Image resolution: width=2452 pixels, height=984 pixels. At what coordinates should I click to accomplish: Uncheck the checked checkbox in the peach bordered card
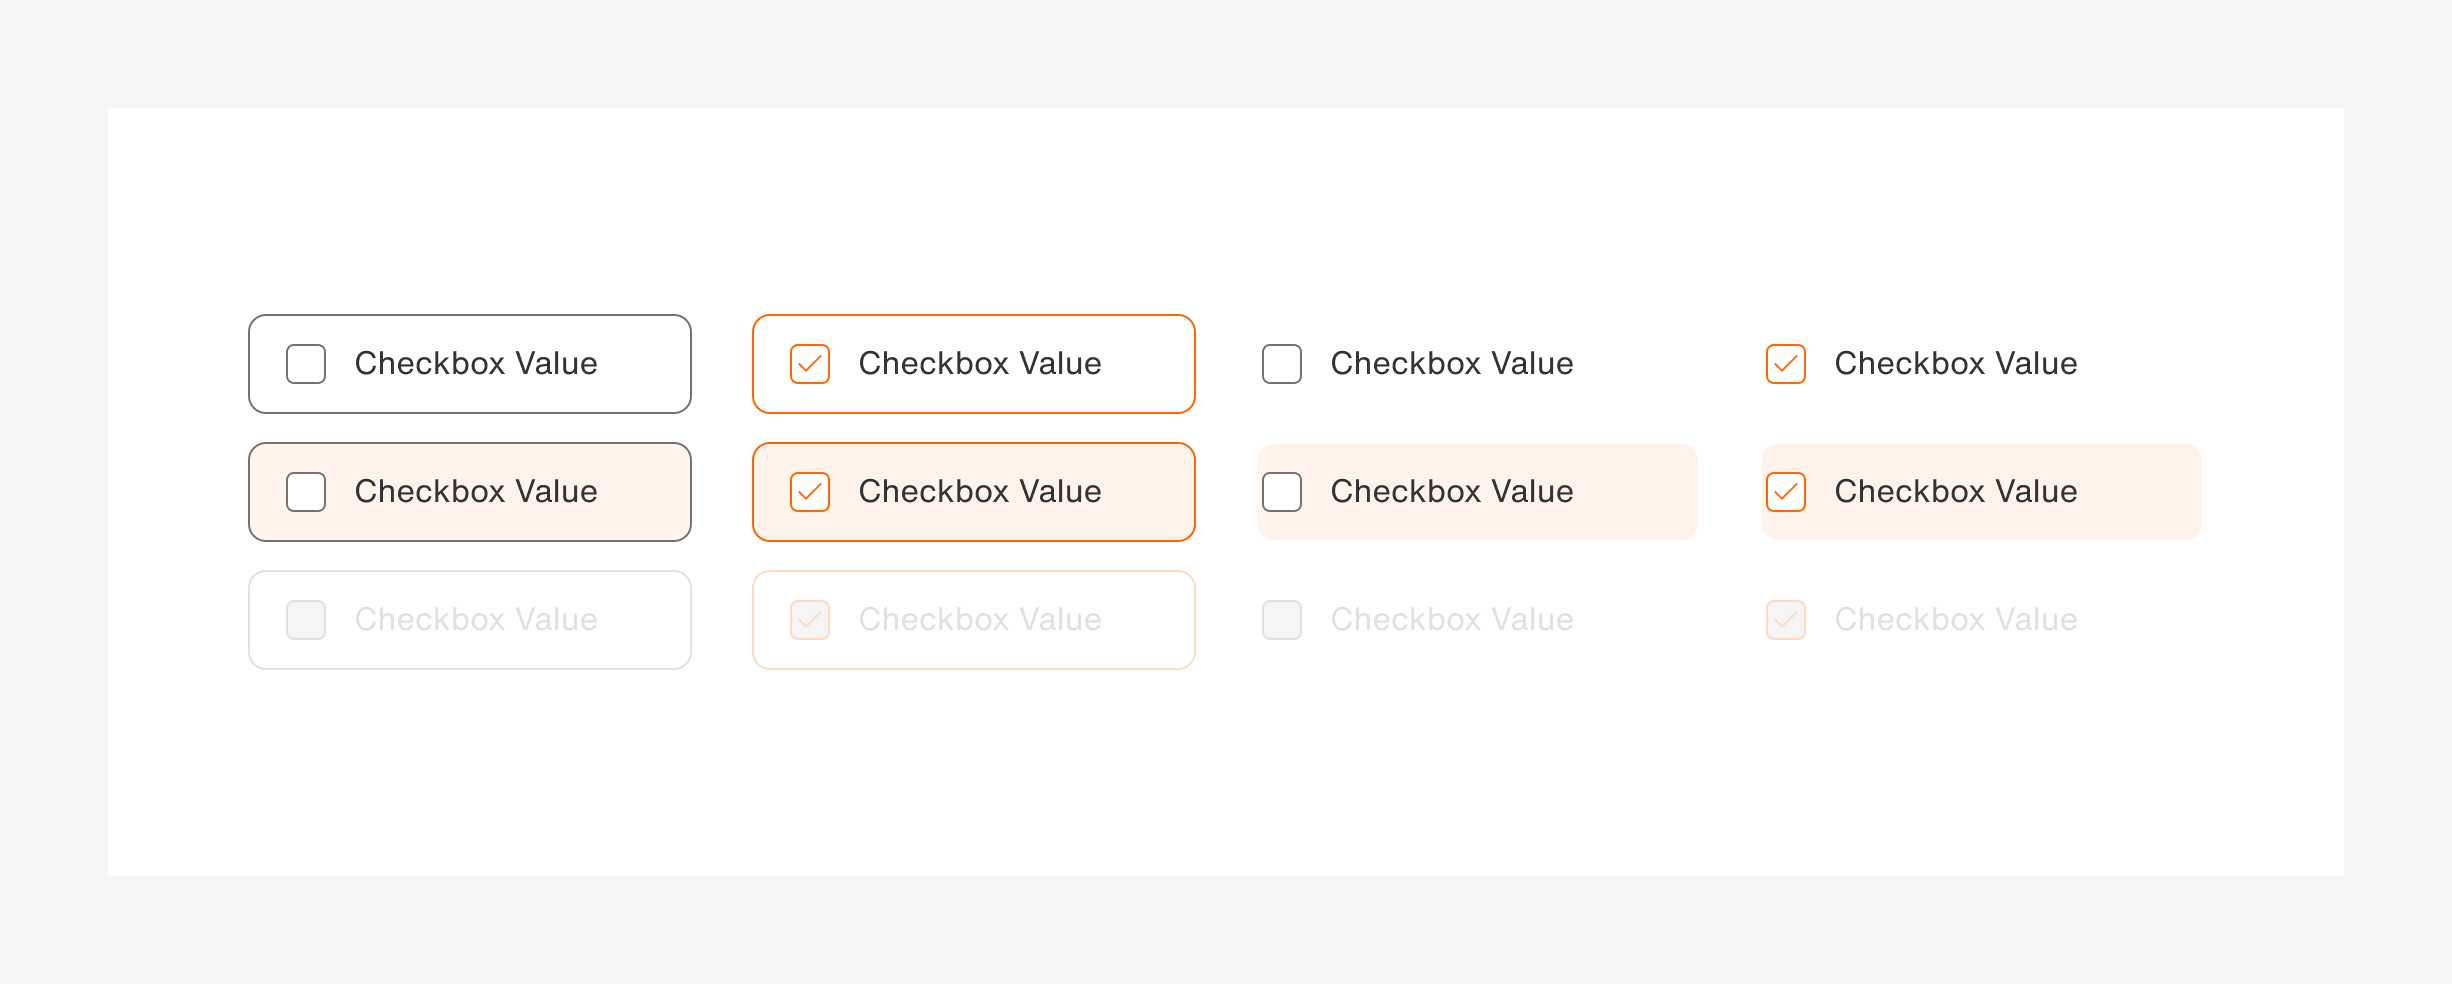[x=809, y=492]
